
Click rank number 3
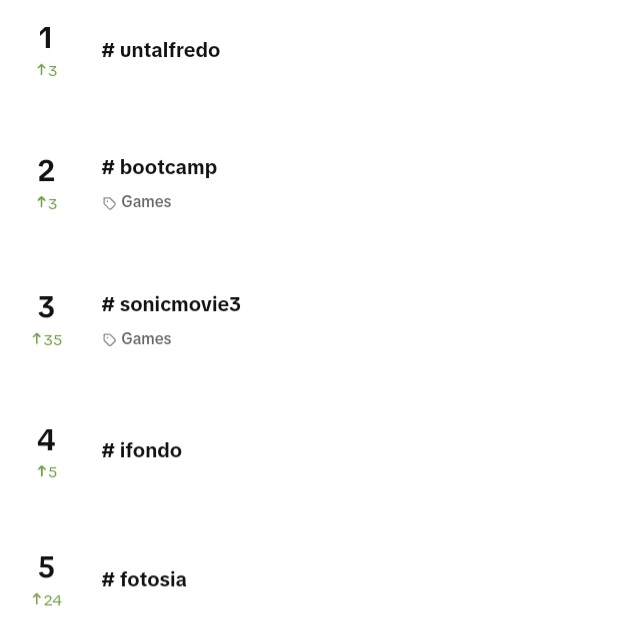(46, 307)
